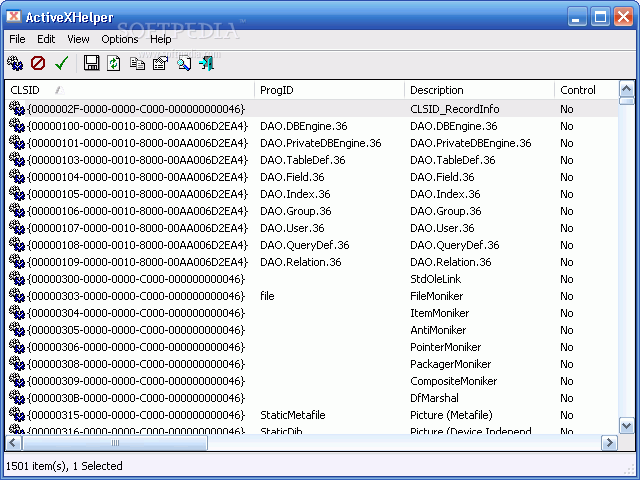Click the horizontal scrollbar thumb
Screen dimensions: 640x480
click(x=115, y=442)
